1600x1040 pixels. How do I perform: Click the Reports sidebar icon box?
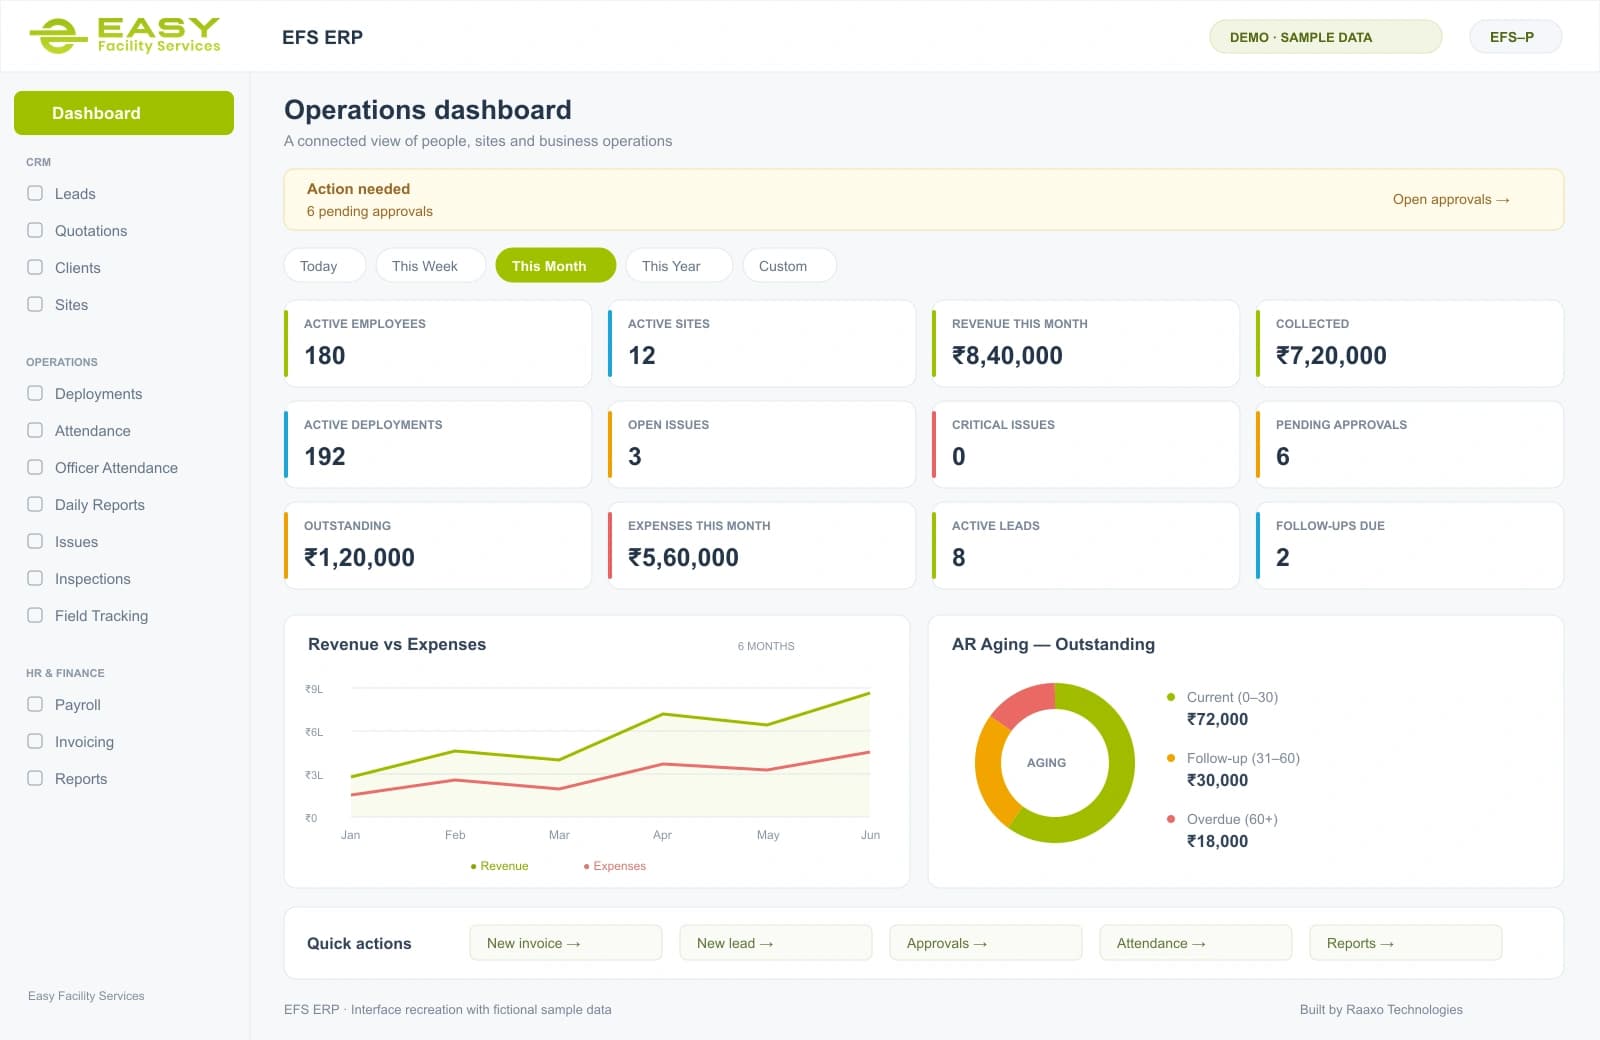(x=35, y=778)
